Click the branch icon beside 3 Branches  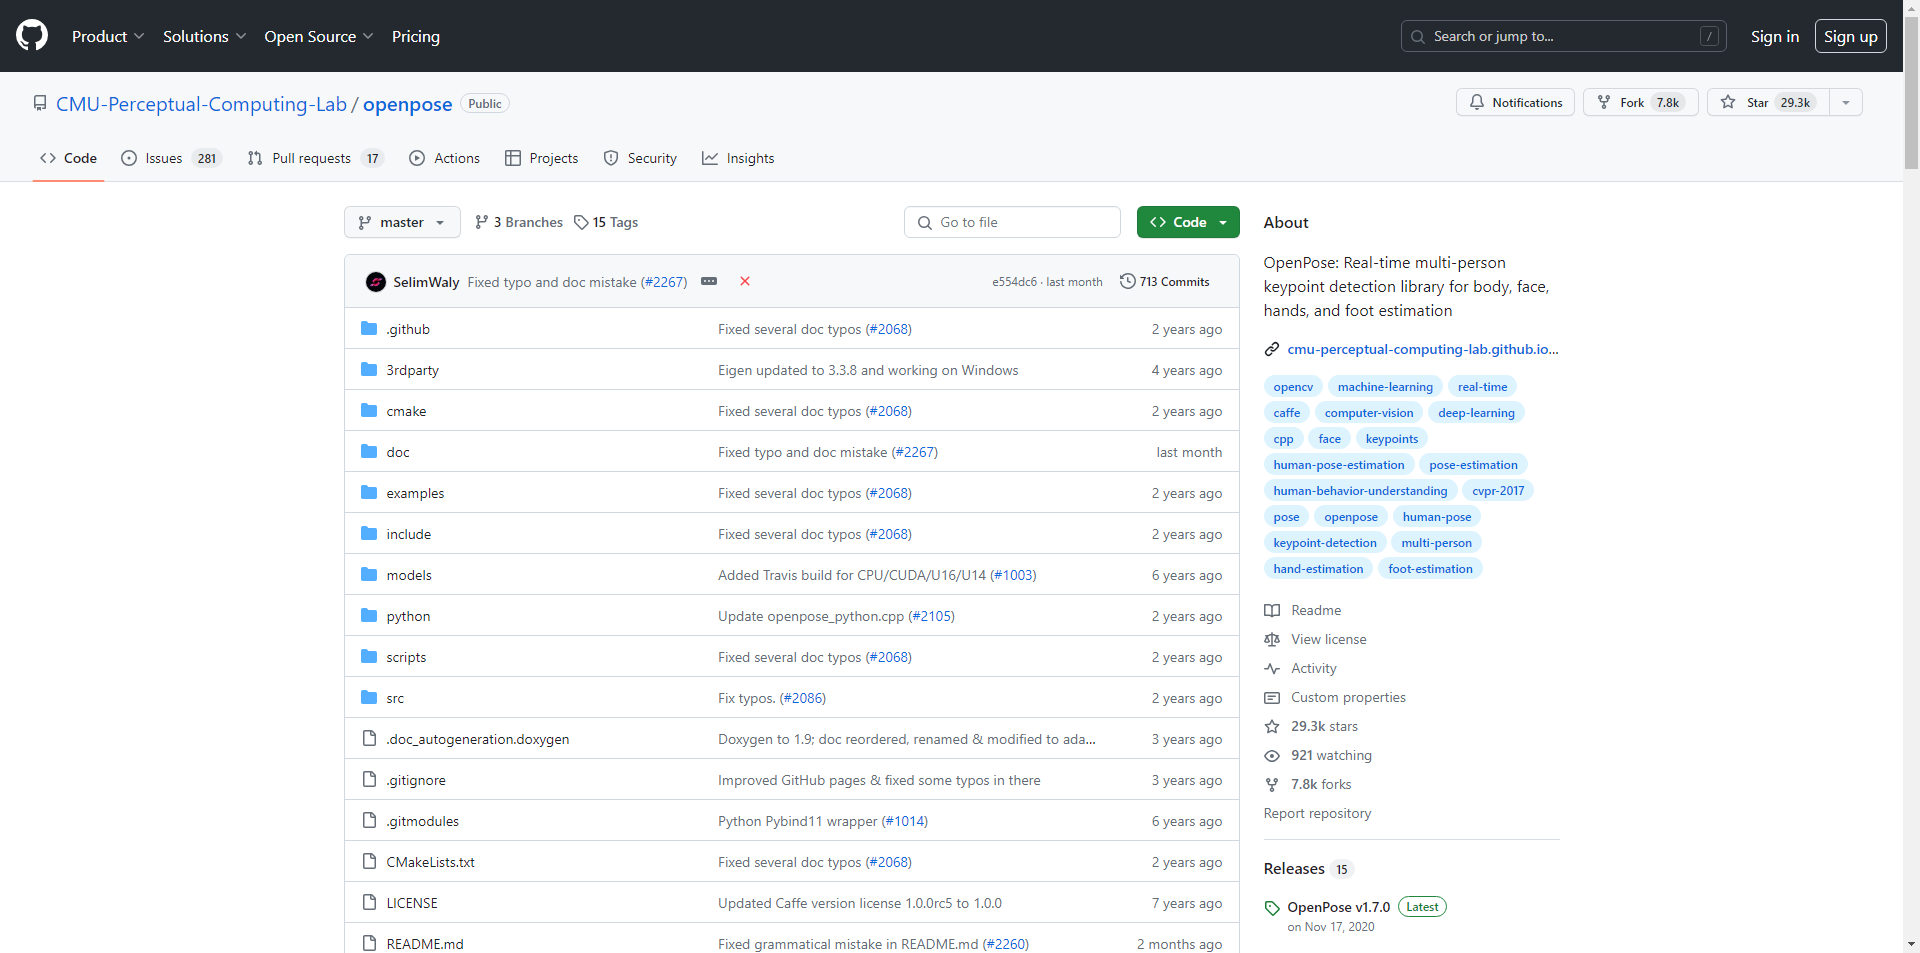tap(482, 222)
